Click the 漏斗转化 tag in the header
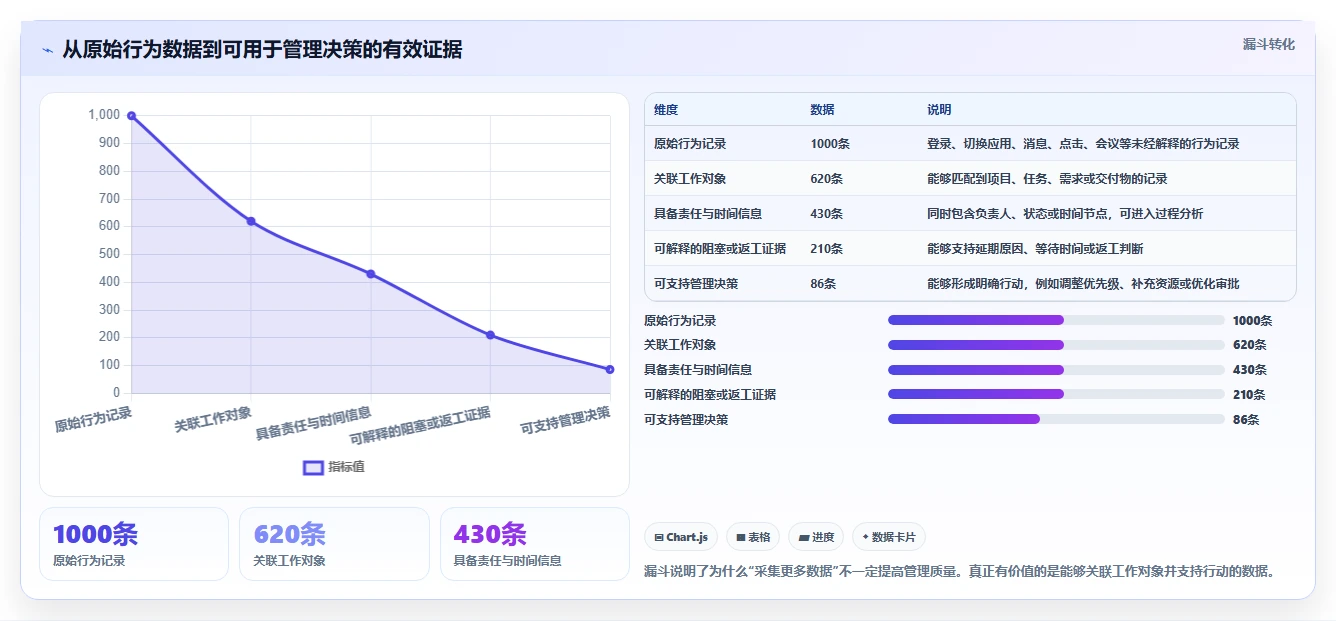This screenshot has height=621, width=1336. pyautogui.click(x=1268, y=44)
